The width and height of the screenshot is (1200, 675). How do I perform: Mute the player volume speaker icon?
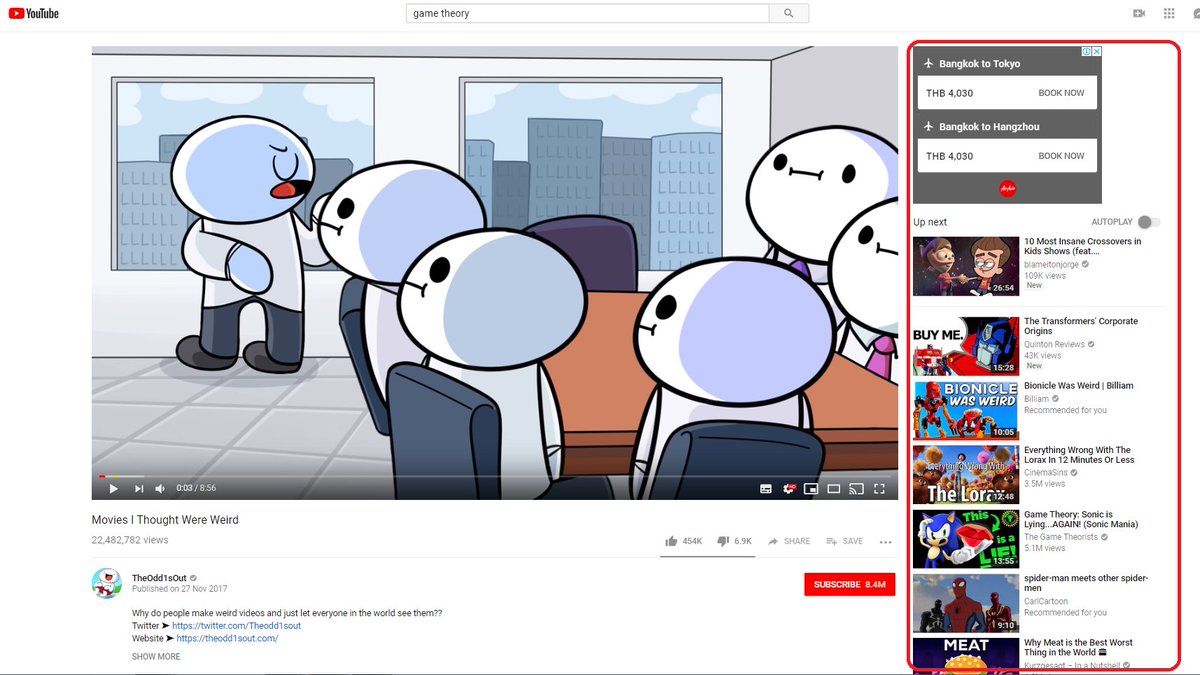coord(160,488)
